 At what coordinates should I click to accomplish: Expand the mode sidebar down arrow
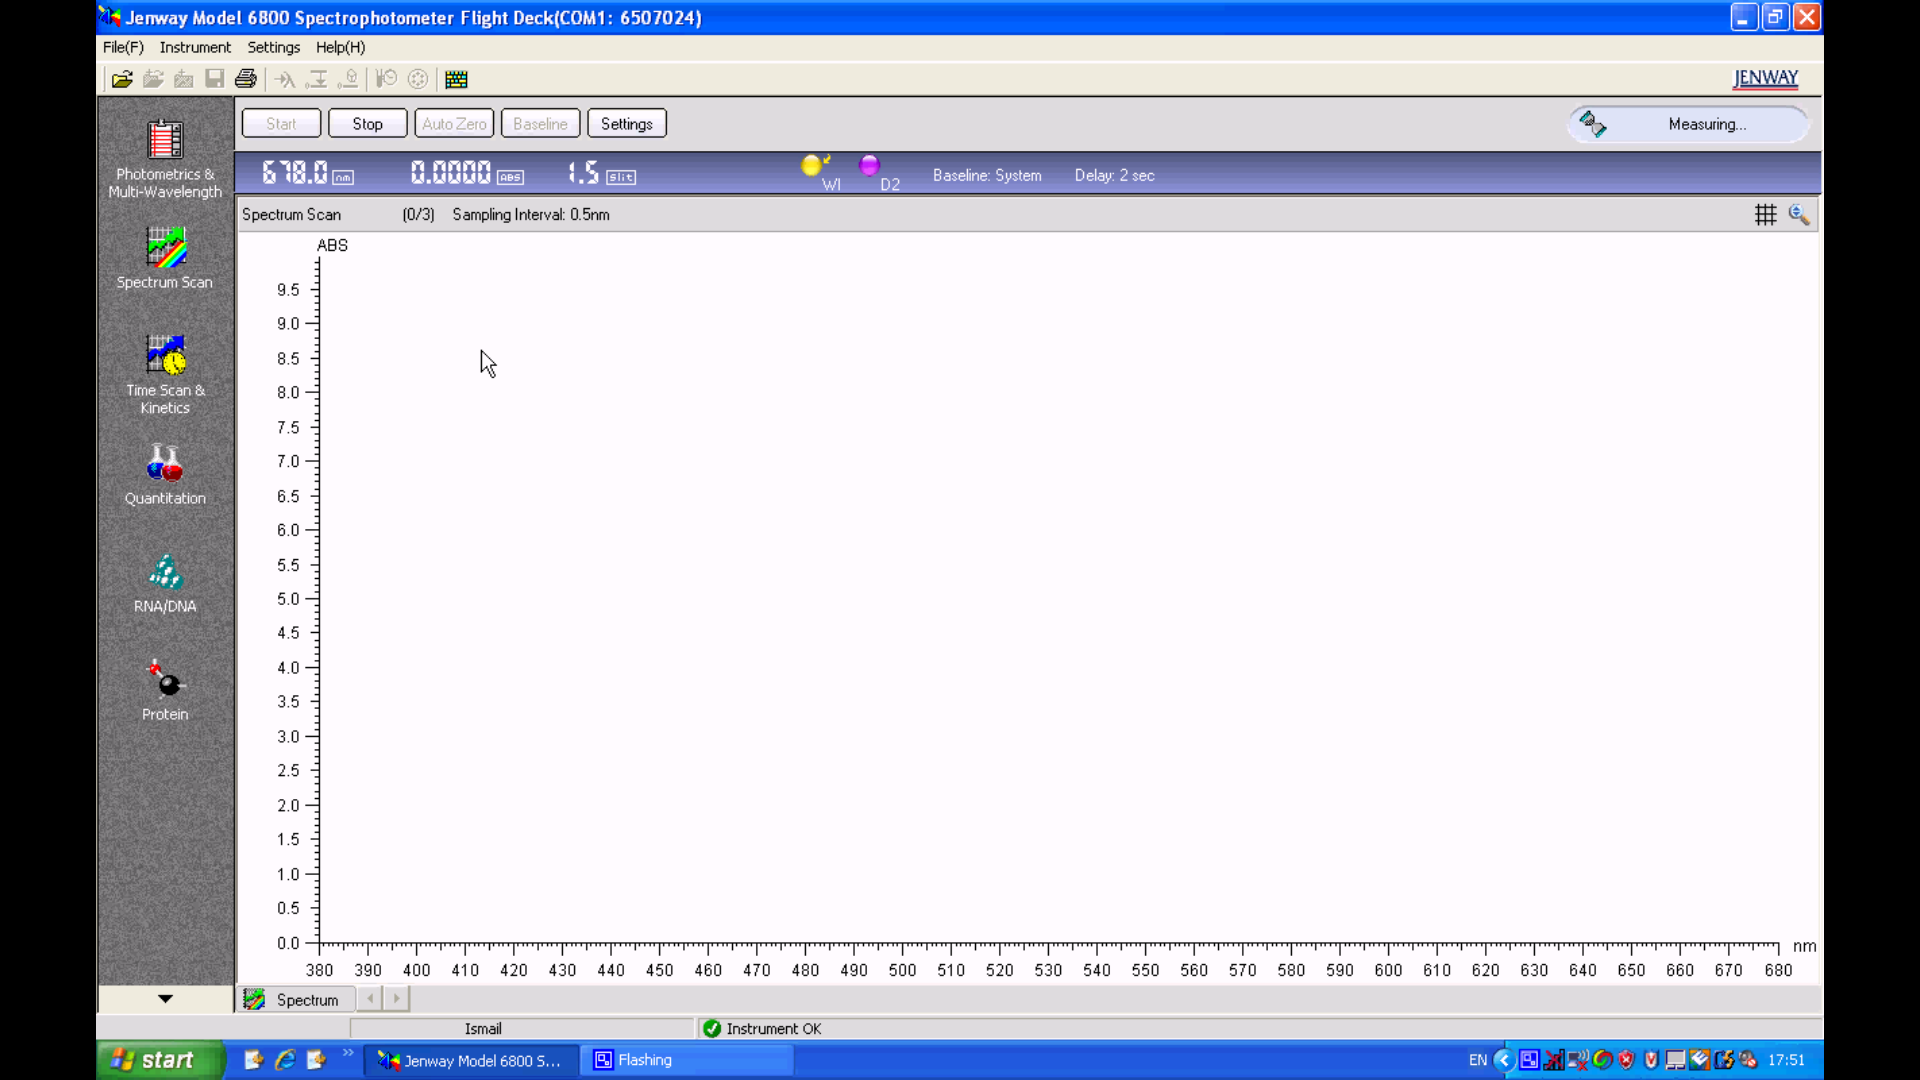pyautogui.click(x=165, y=998)
